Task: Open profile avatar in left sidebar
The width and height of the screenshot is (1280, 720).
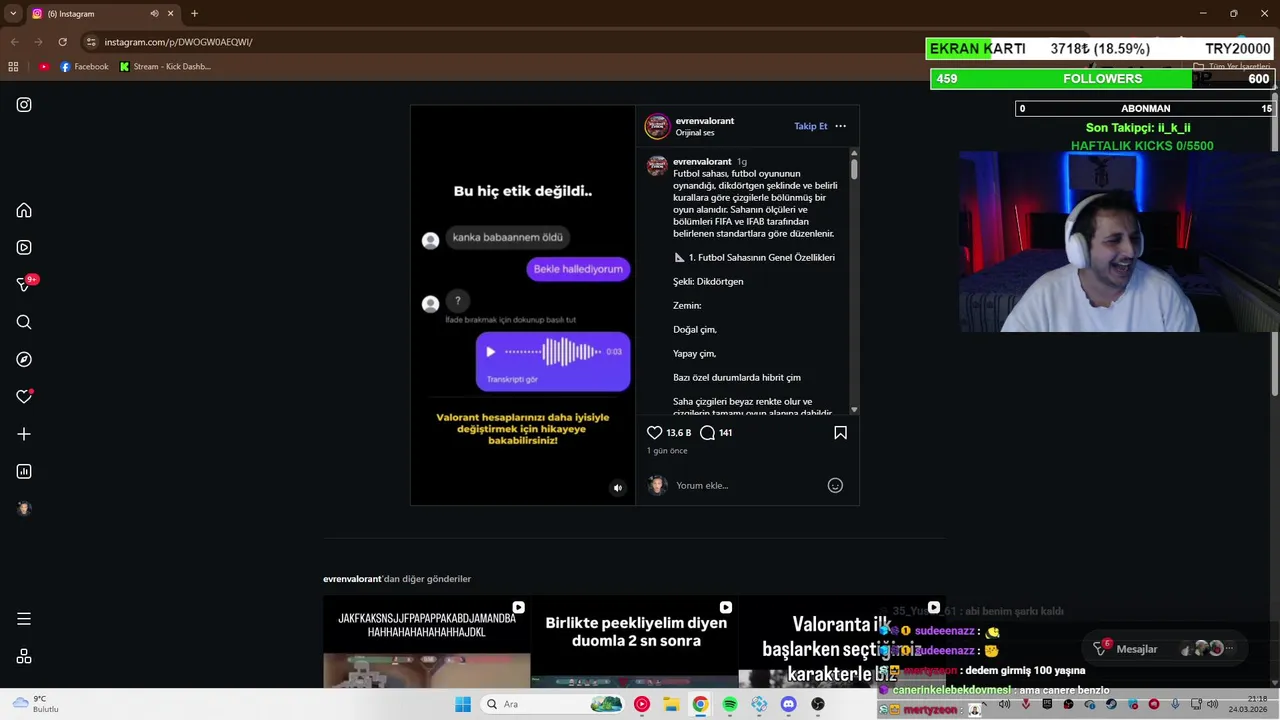Action: 24,509
